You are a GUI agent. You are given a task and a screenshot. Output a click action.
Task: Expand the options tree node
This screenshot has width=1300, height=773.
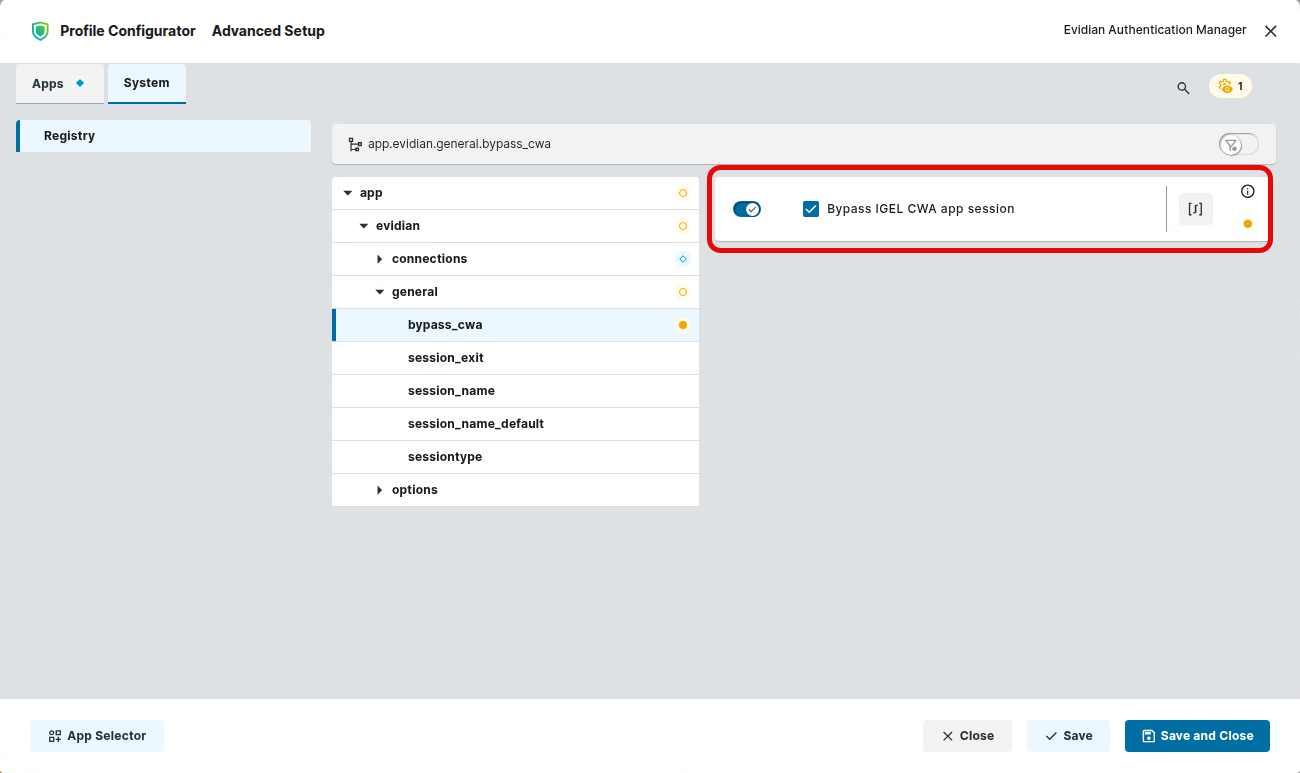tap(380, 490)
